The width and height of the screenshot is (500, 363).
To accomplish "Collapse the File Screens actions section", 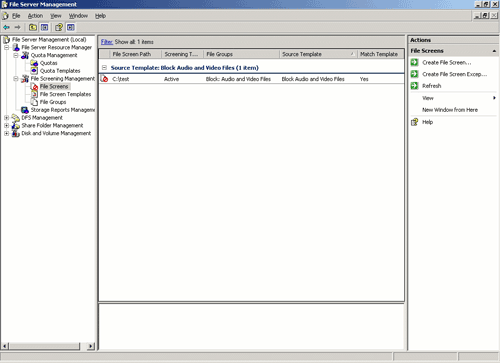I will tap(494, 51).
